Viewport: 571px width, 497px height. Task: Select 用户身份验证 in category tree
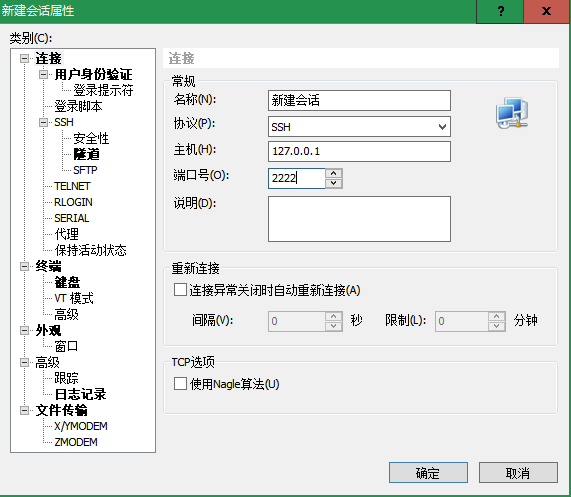(93, 74)
